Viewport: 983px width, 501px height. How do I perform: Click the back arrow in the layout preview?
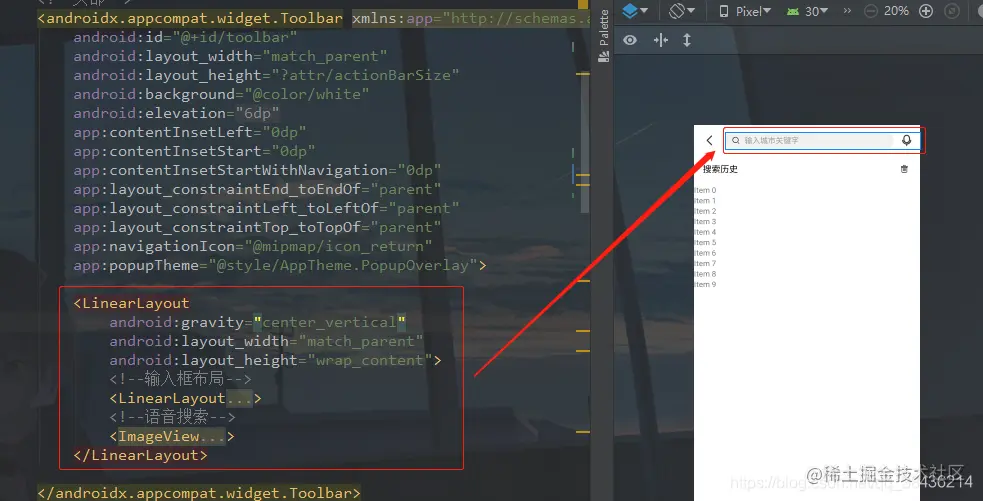coord(709,140)
